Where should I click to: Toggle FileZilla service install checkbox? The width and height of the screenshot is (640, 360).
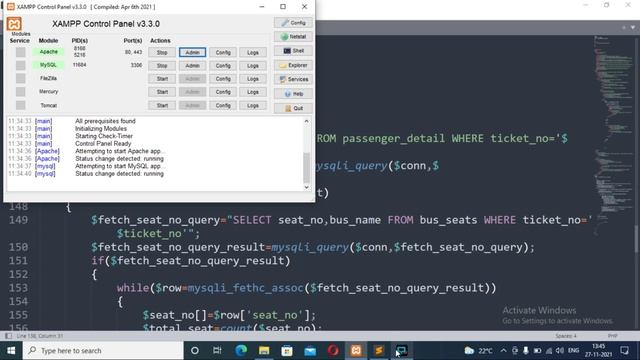[20, 78]
